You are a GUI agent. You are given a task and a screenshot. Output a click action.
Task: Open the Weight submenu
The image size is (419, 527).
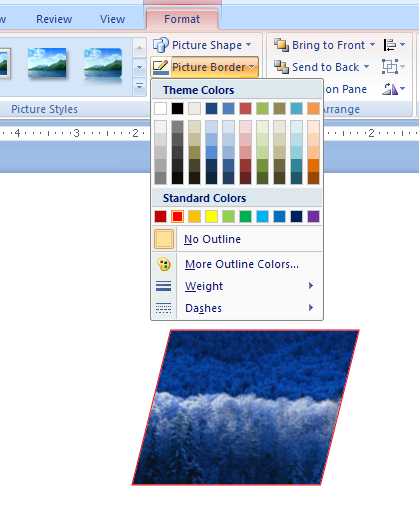[x=237, y=286]
